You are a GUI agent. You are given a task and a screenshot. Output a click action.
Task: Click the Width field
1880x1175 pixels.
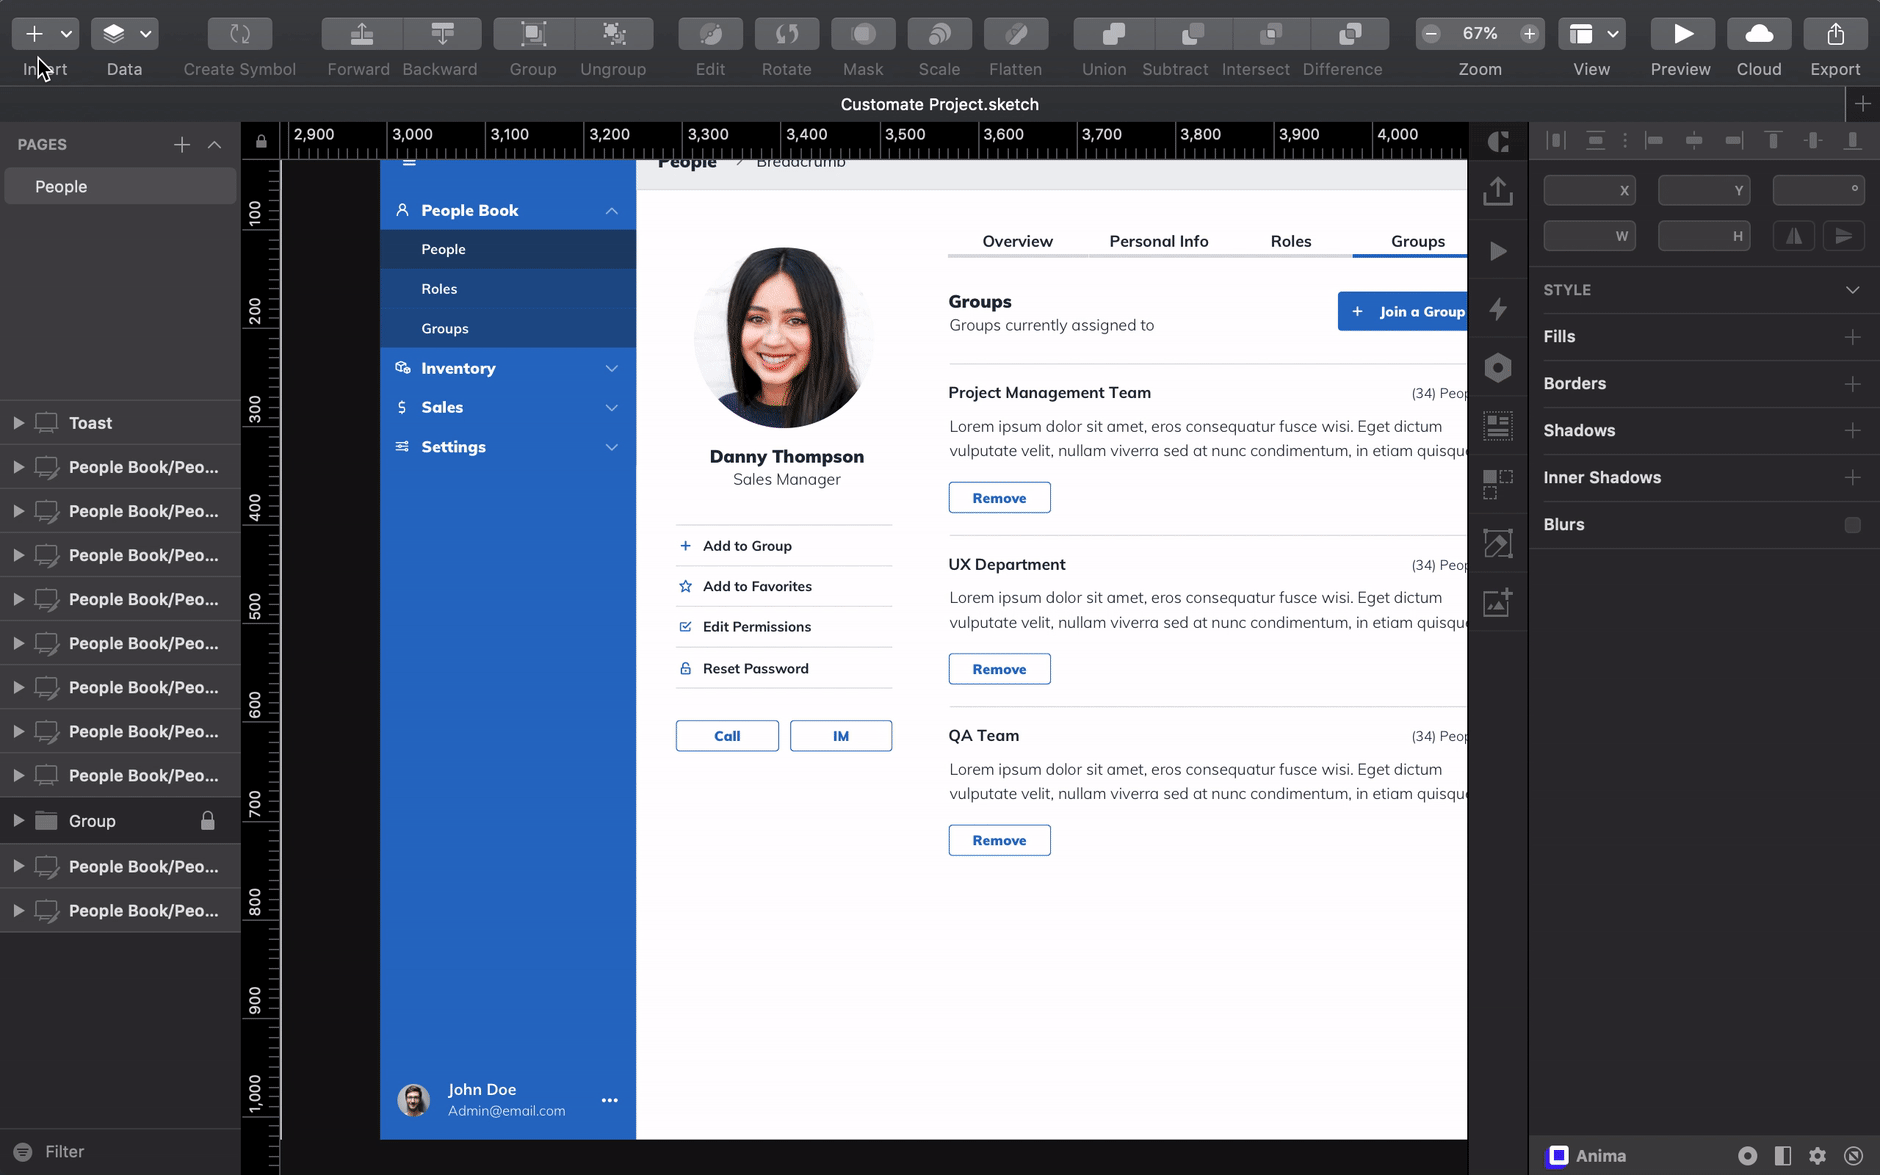(1589, 236)
